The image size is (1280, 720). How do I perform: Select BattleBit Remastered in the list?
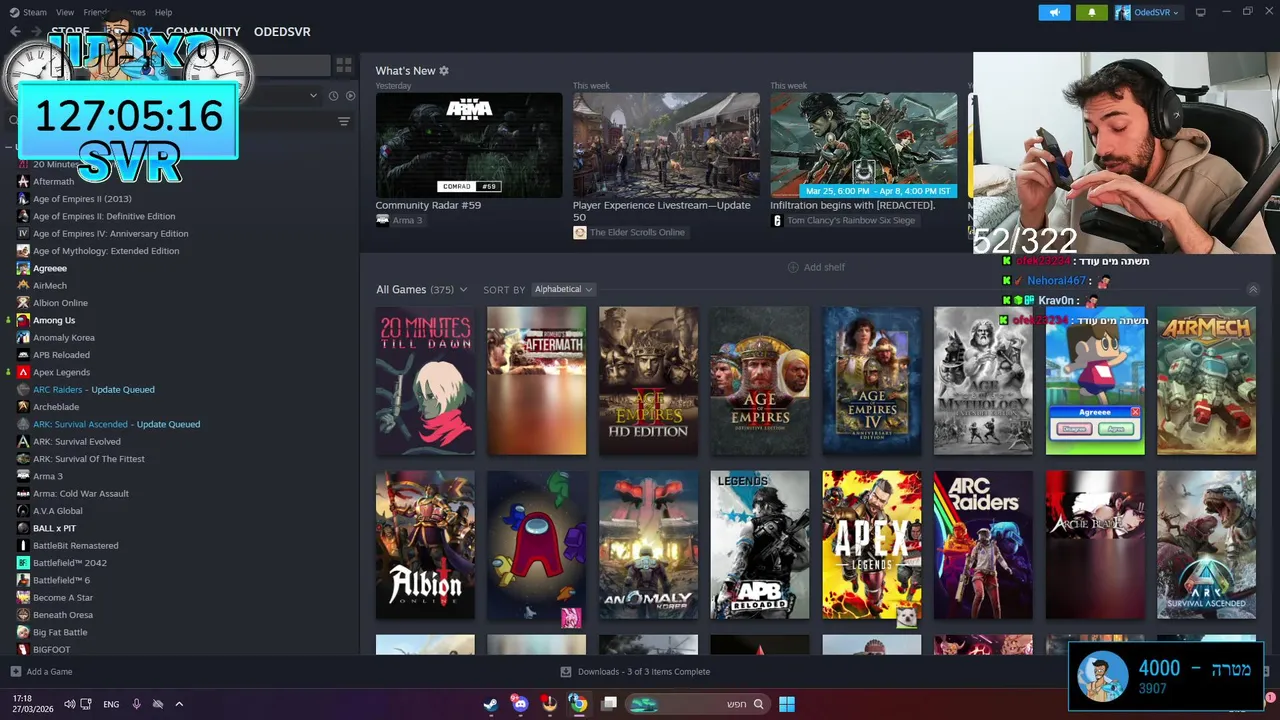click(76, 545)
